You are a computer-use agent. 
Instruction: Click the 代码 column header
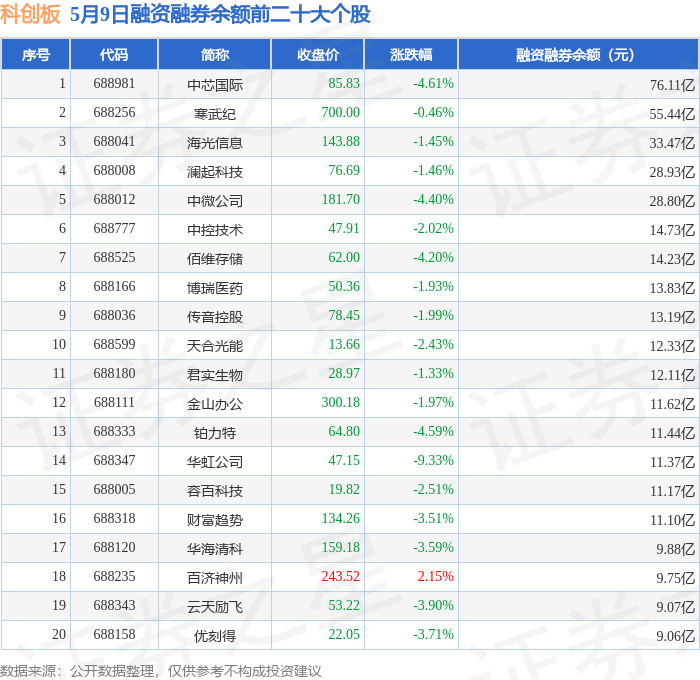pos(114,54)
